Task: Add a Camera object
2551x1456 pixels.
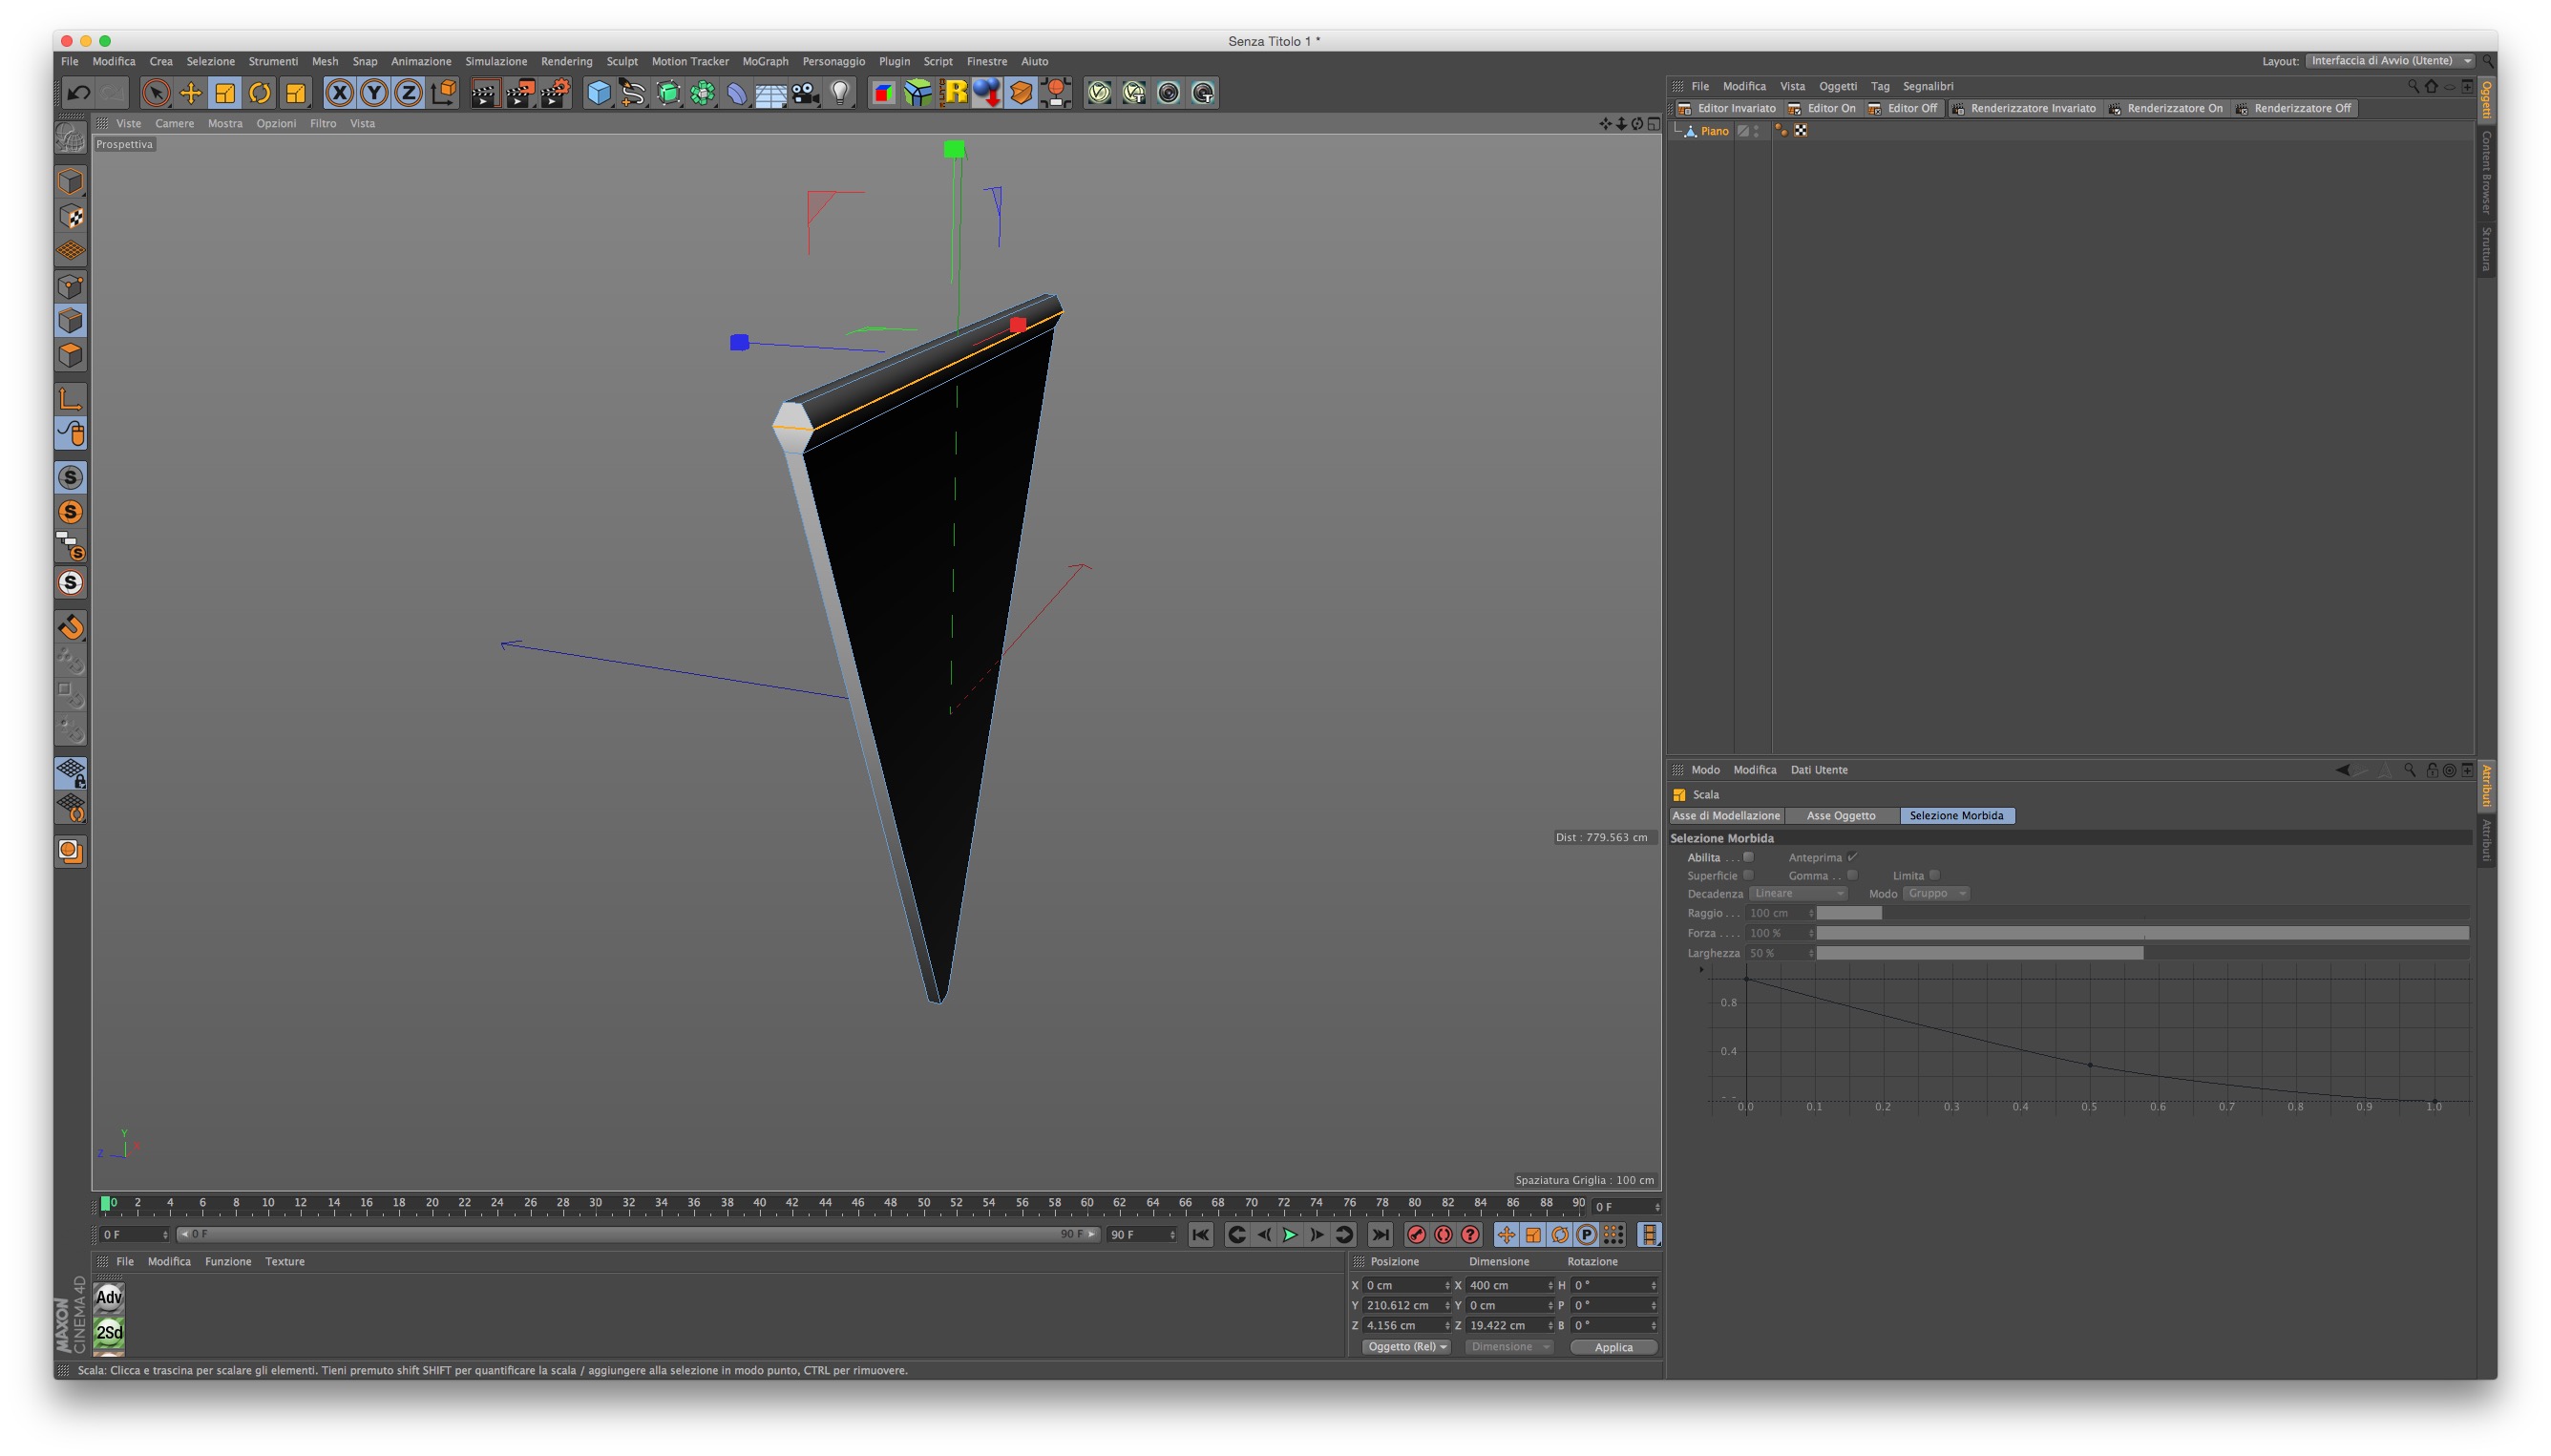Action: 805,93
